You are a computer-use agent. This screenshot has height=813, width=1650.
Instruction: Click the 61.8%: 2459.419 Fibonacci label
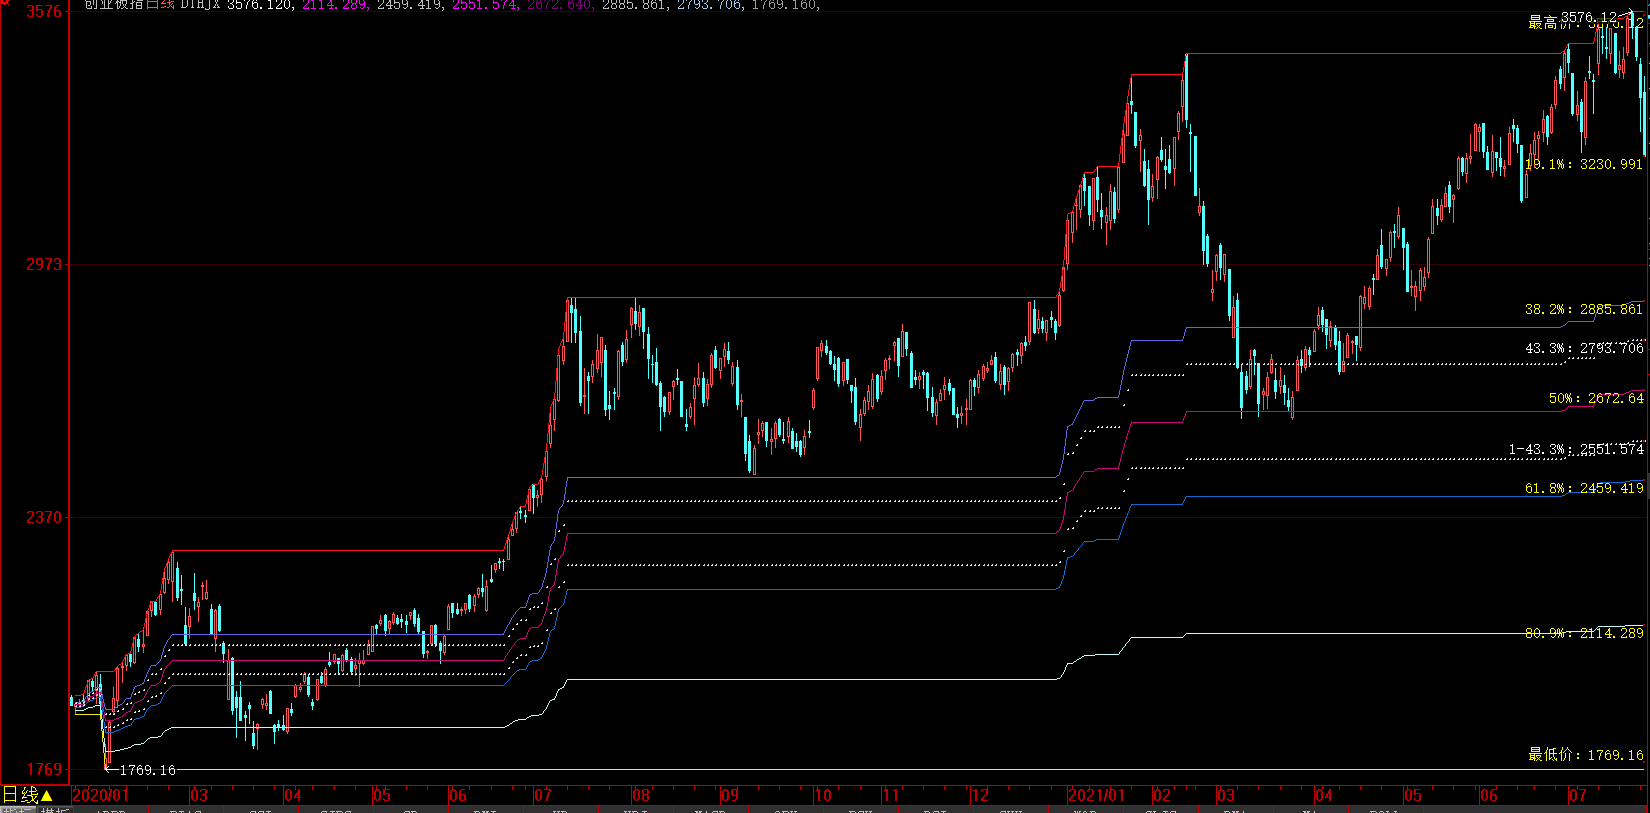click(1584, 488)
